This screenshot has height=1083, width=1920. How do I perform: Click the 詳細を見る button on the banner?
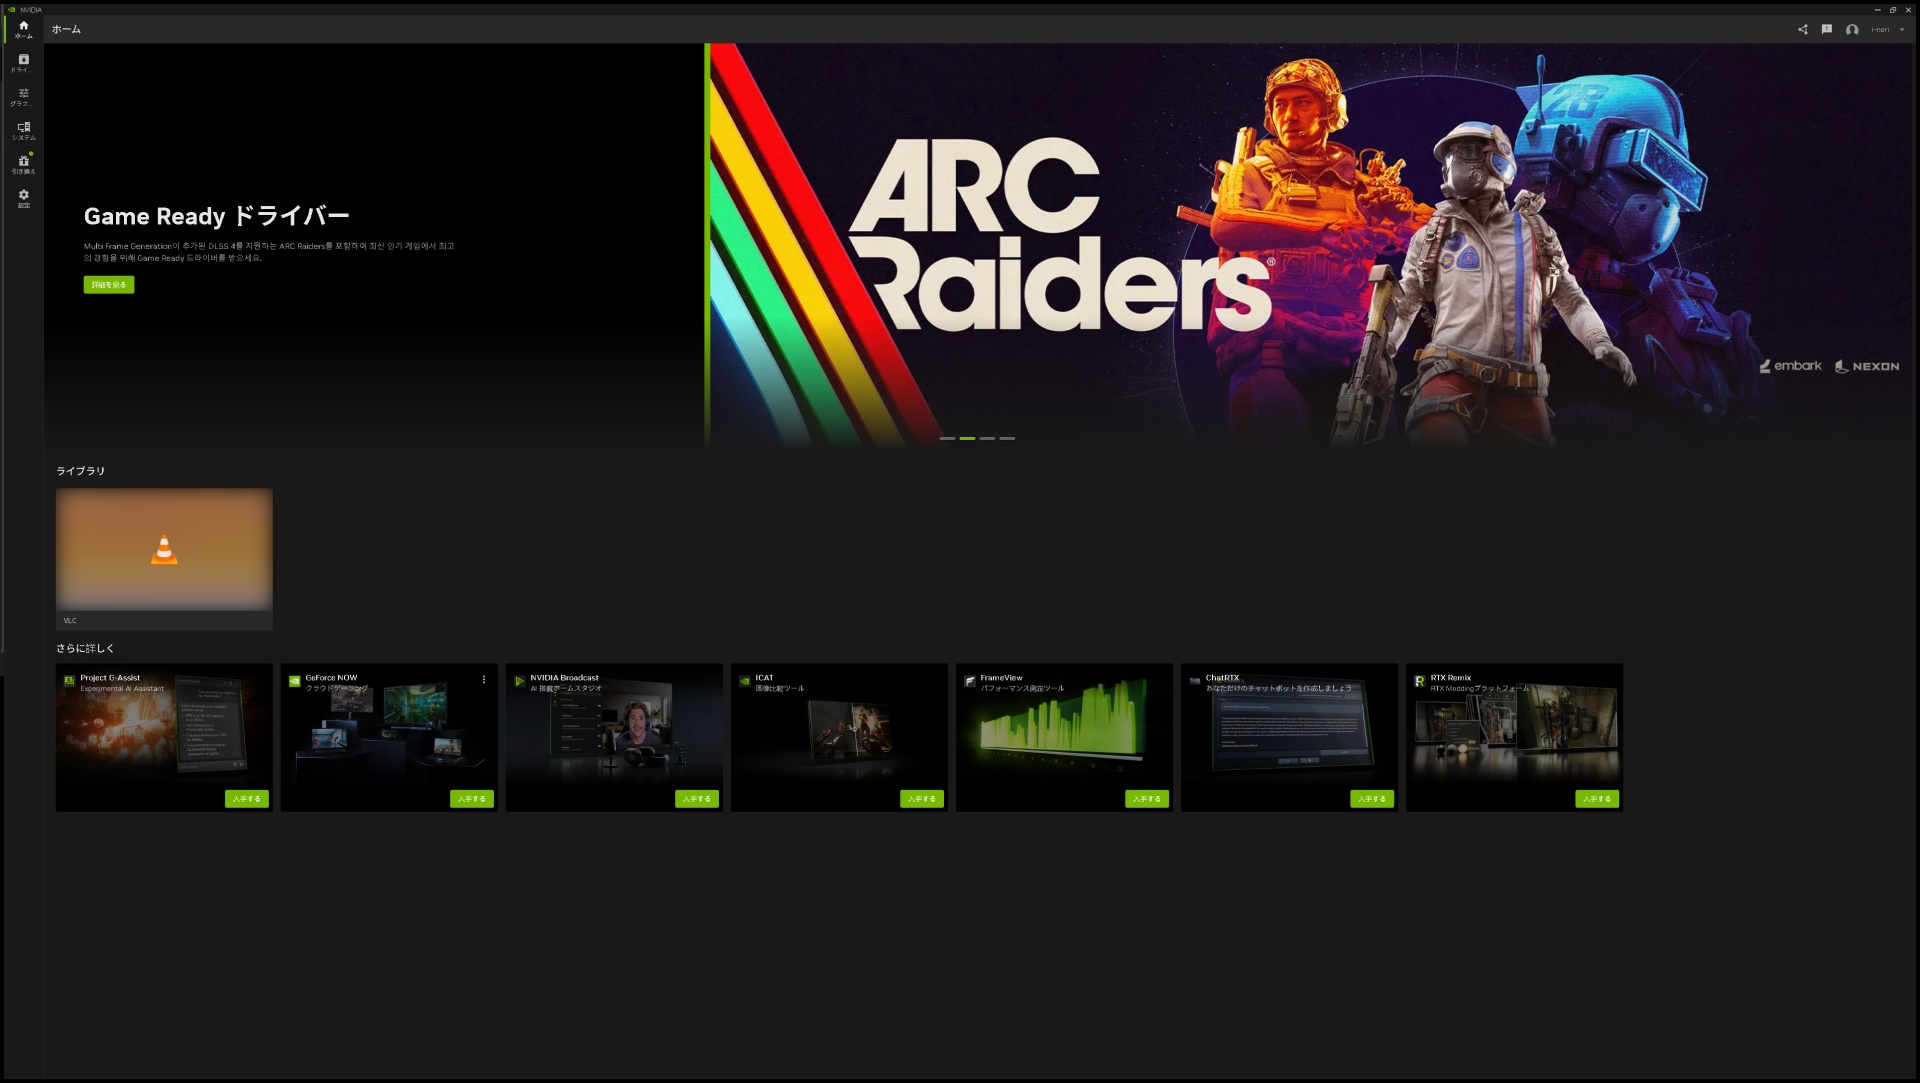108,284
